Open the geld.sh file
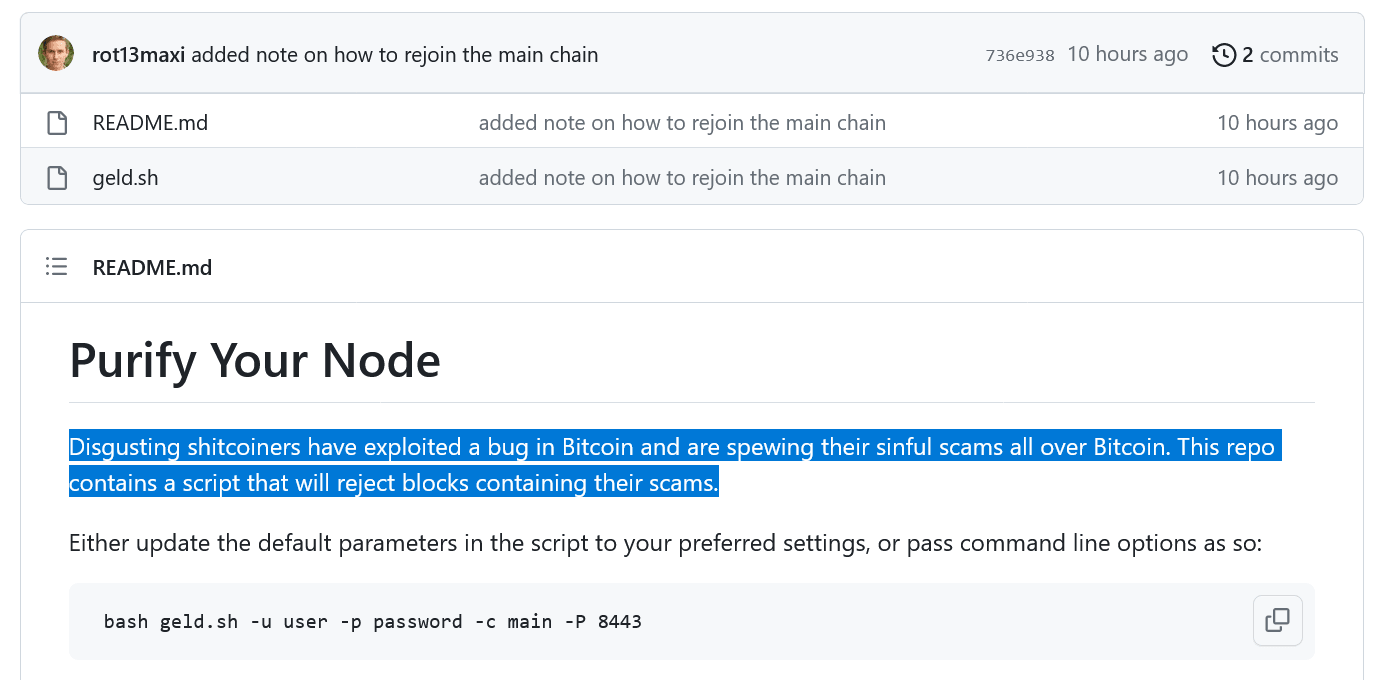The width and height of the screenshot is (1383, 680). tap(125, 178)
